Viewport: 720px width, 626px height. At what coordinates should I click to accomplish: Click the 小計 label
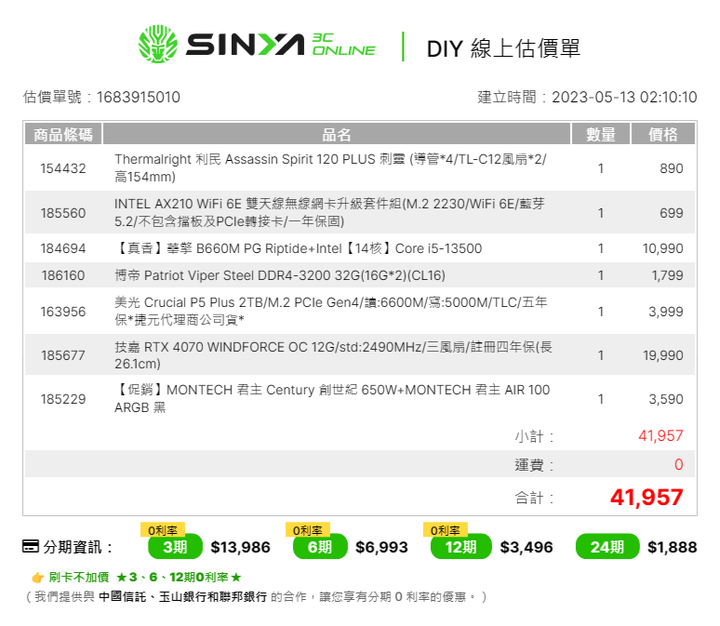point(534,436)
